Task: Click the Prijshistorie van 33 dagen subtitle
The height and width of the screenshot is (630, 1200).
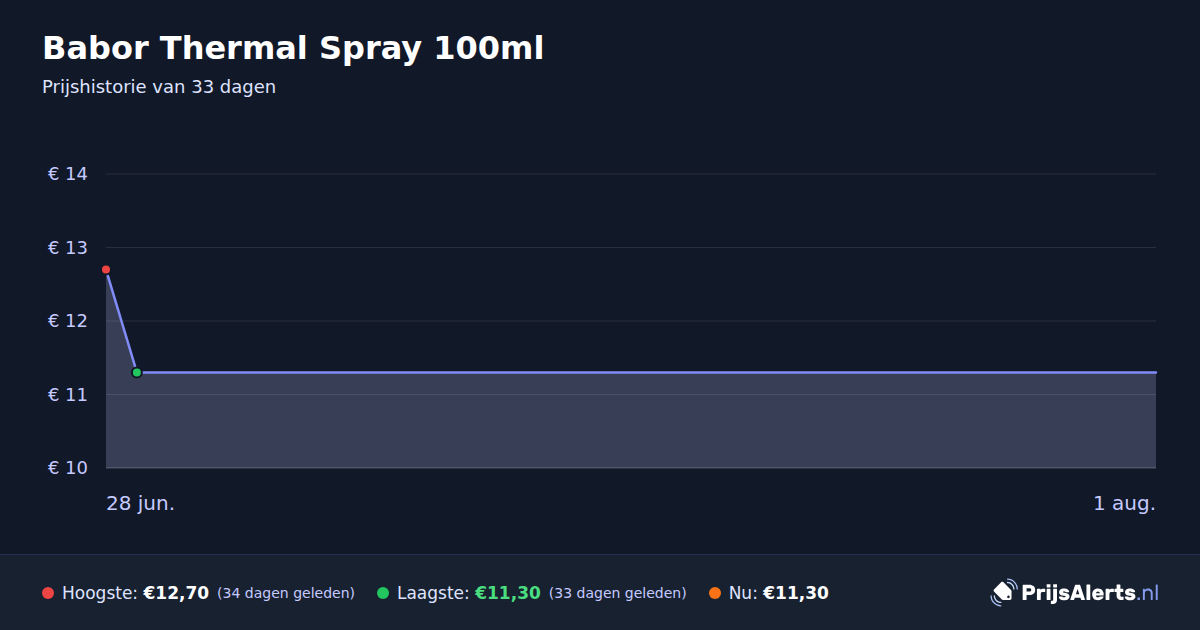Action: coord(159,87)
